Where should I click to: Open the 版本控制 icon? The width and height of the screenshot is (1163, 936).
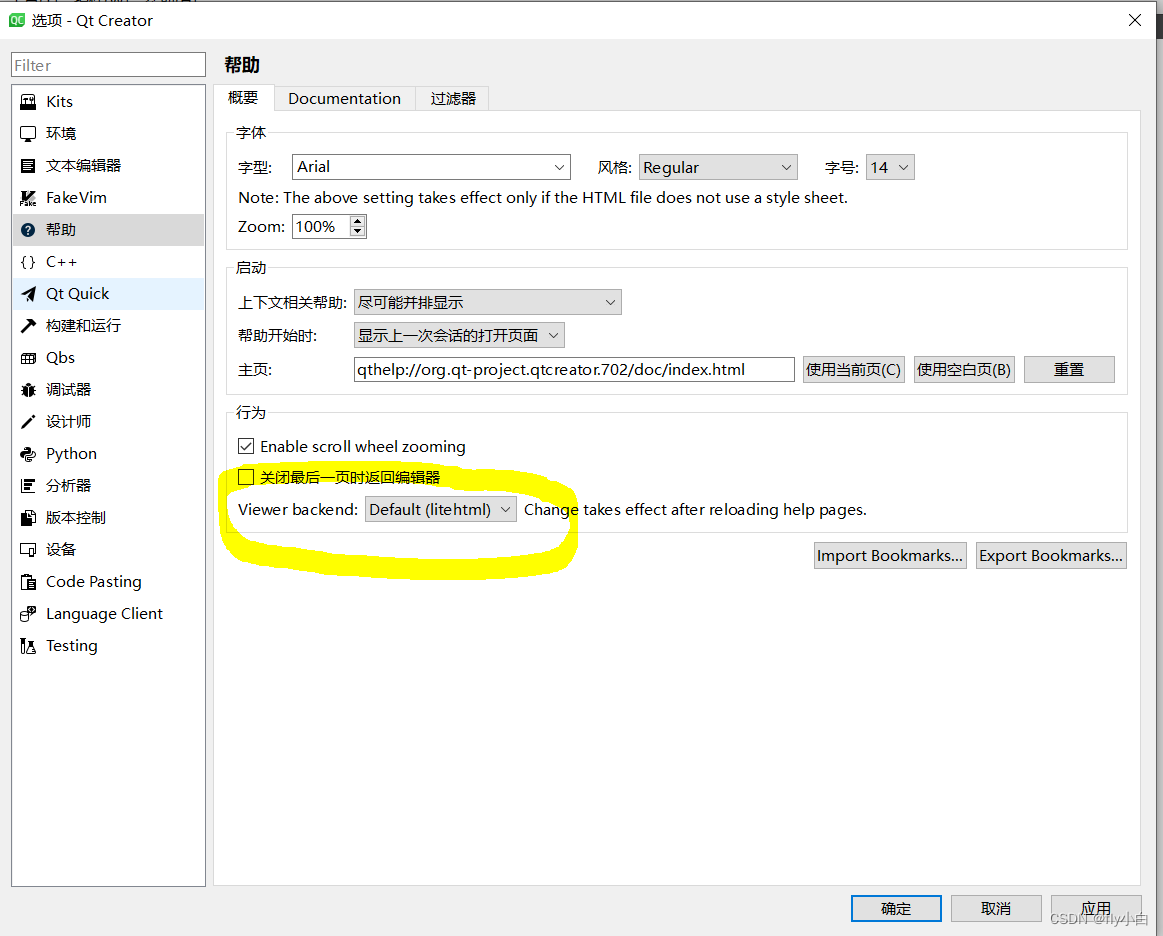(28, 518)
